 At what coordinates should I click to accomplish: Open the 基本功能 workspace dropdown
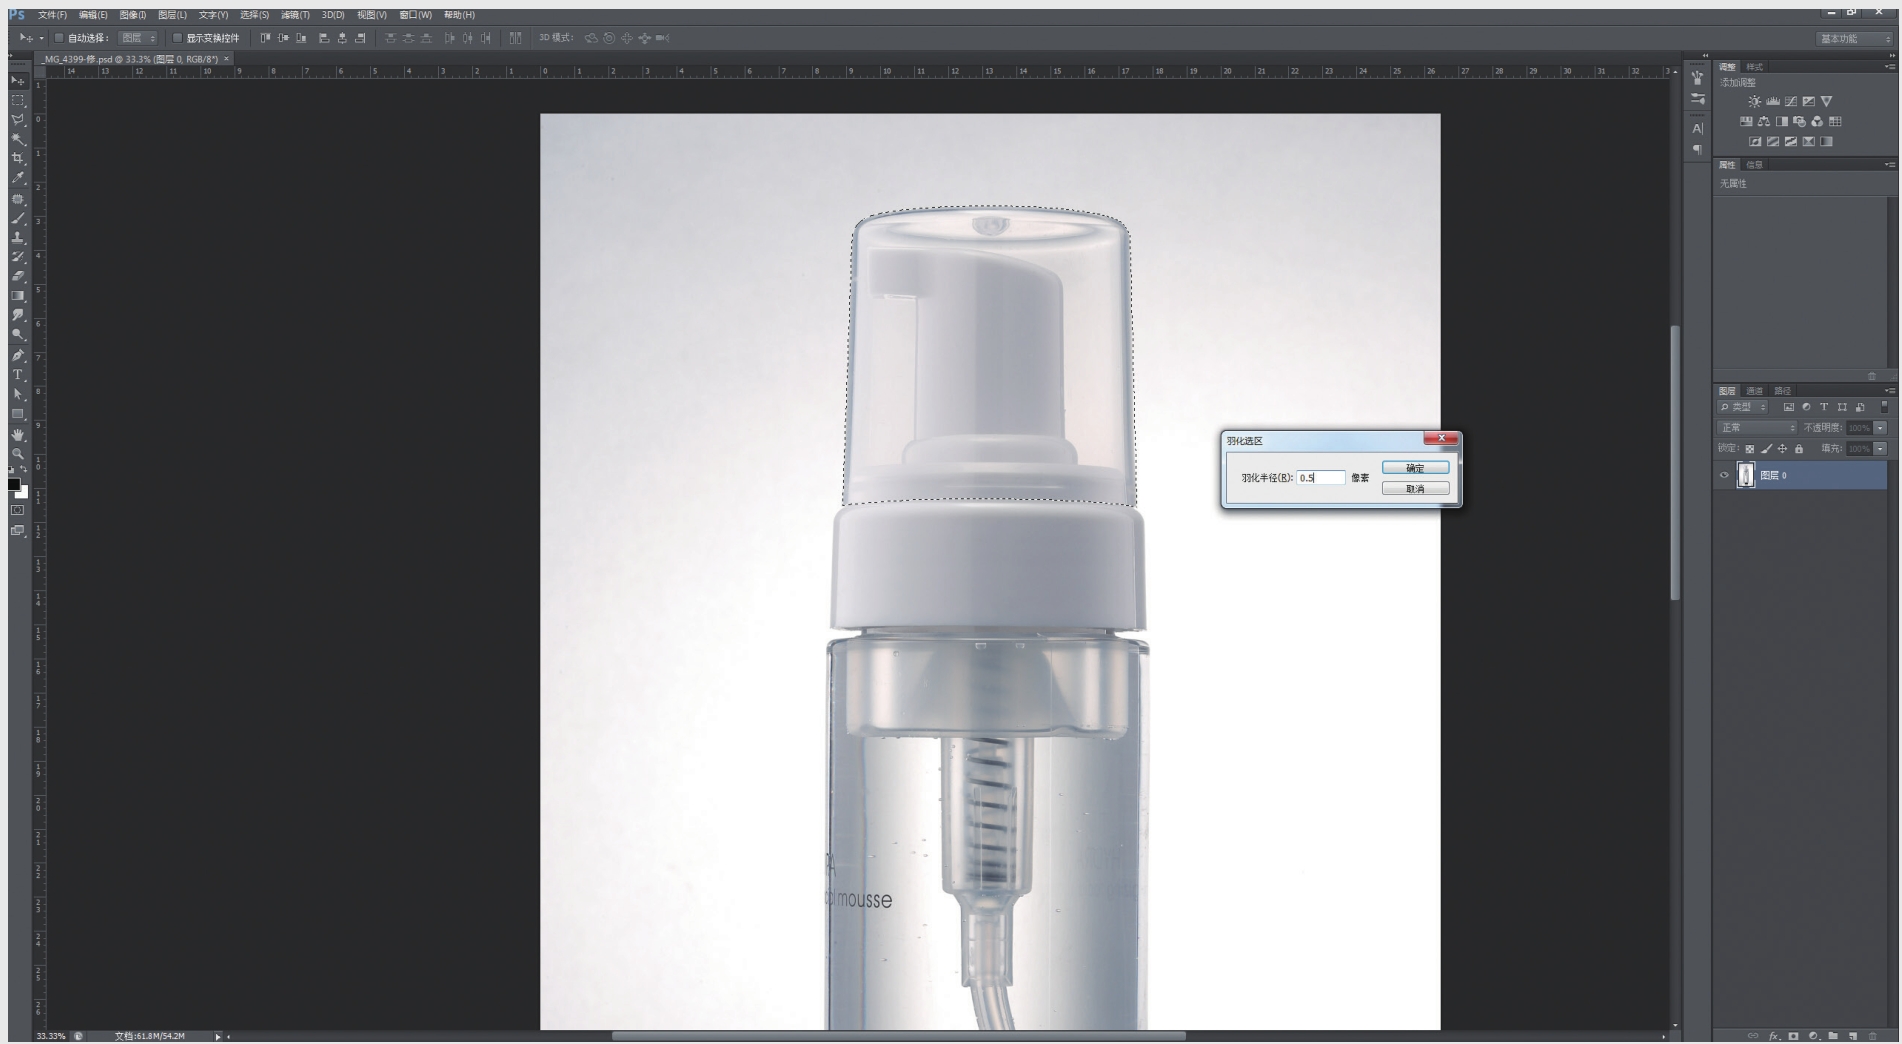point(1855,39)
